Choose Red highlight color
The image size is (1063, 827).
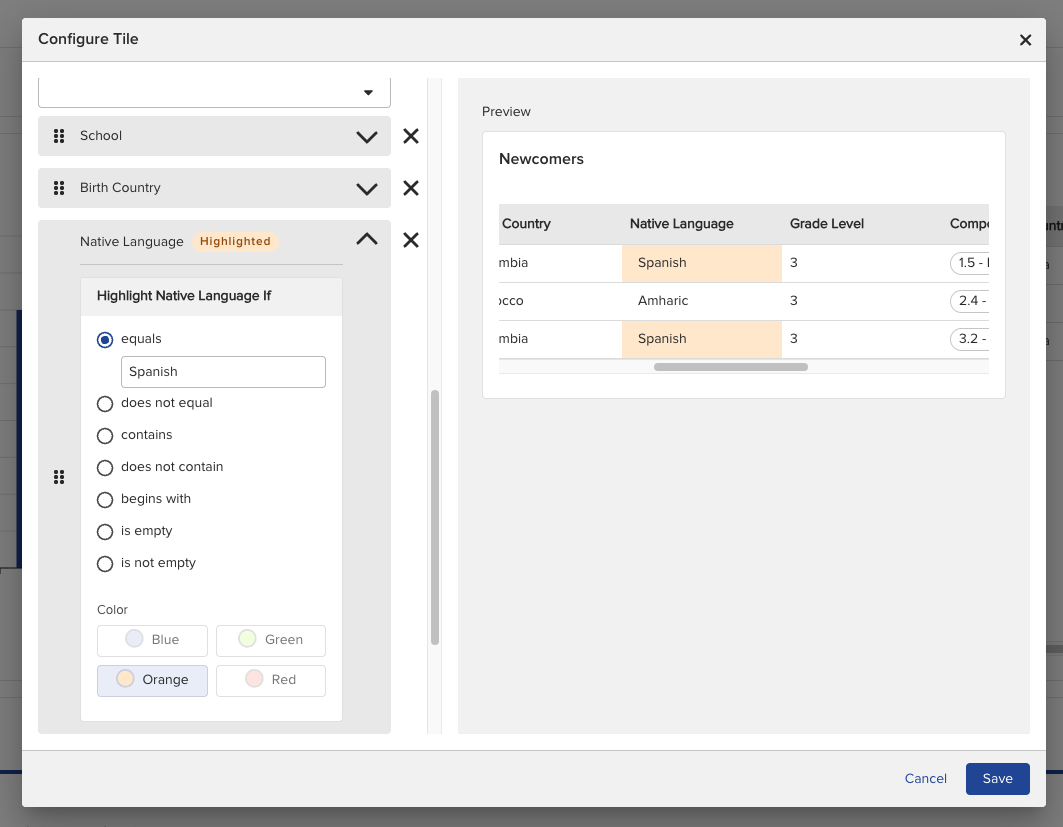270,681
